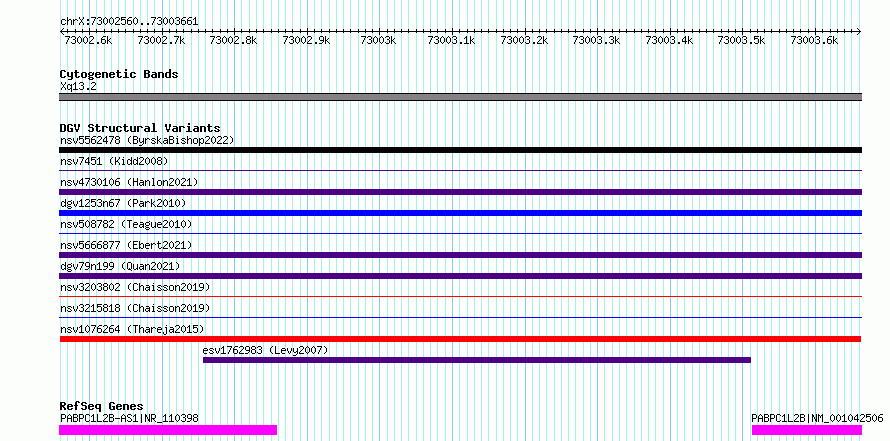Click the nsv4730106 (Hanlon2021) label
Screen dimensions: 890x441
pyautogui.click(x=129, y=182)
